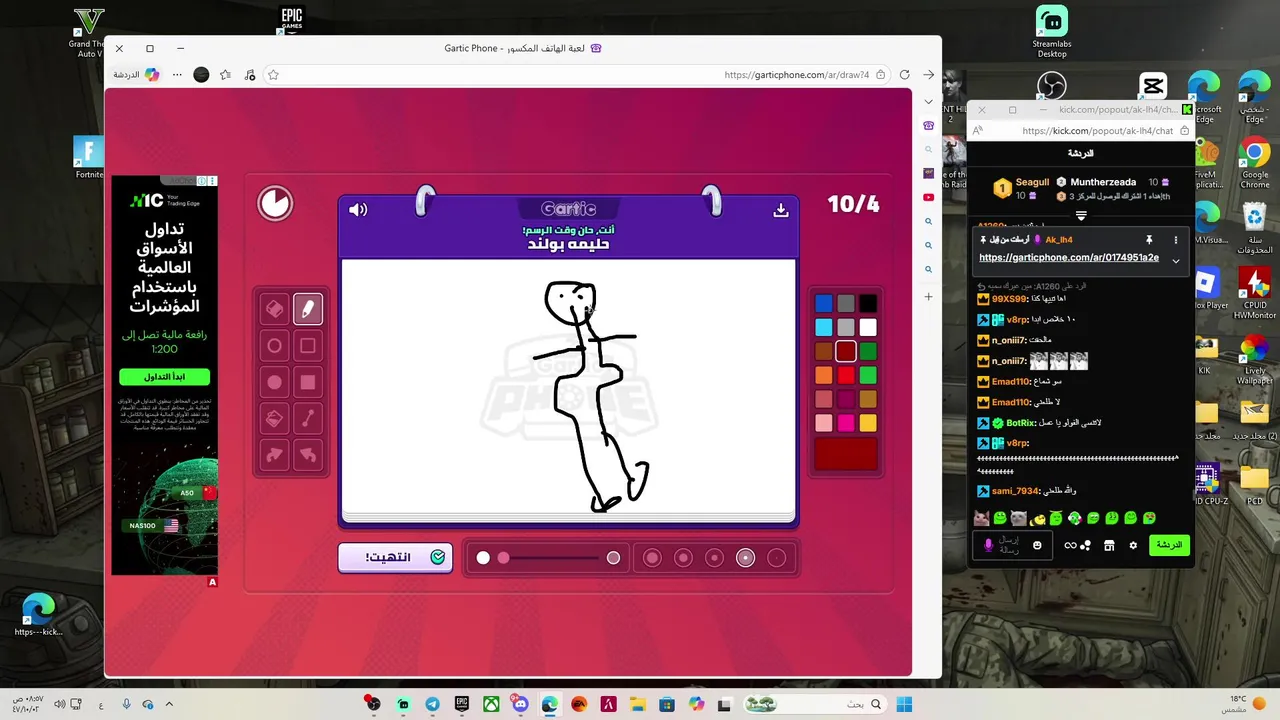Select the pencil drawing tool
This screenshot has height=720, width=1280.
coord(308,309)
